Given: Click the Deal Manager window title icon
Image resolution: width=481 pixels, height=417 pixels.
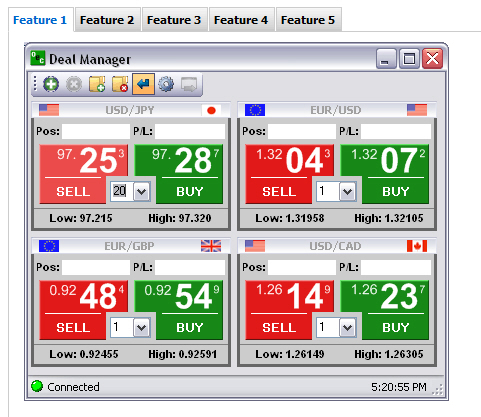Looking at the screenshot, I should pyautogui.click(x=37, y=58).
